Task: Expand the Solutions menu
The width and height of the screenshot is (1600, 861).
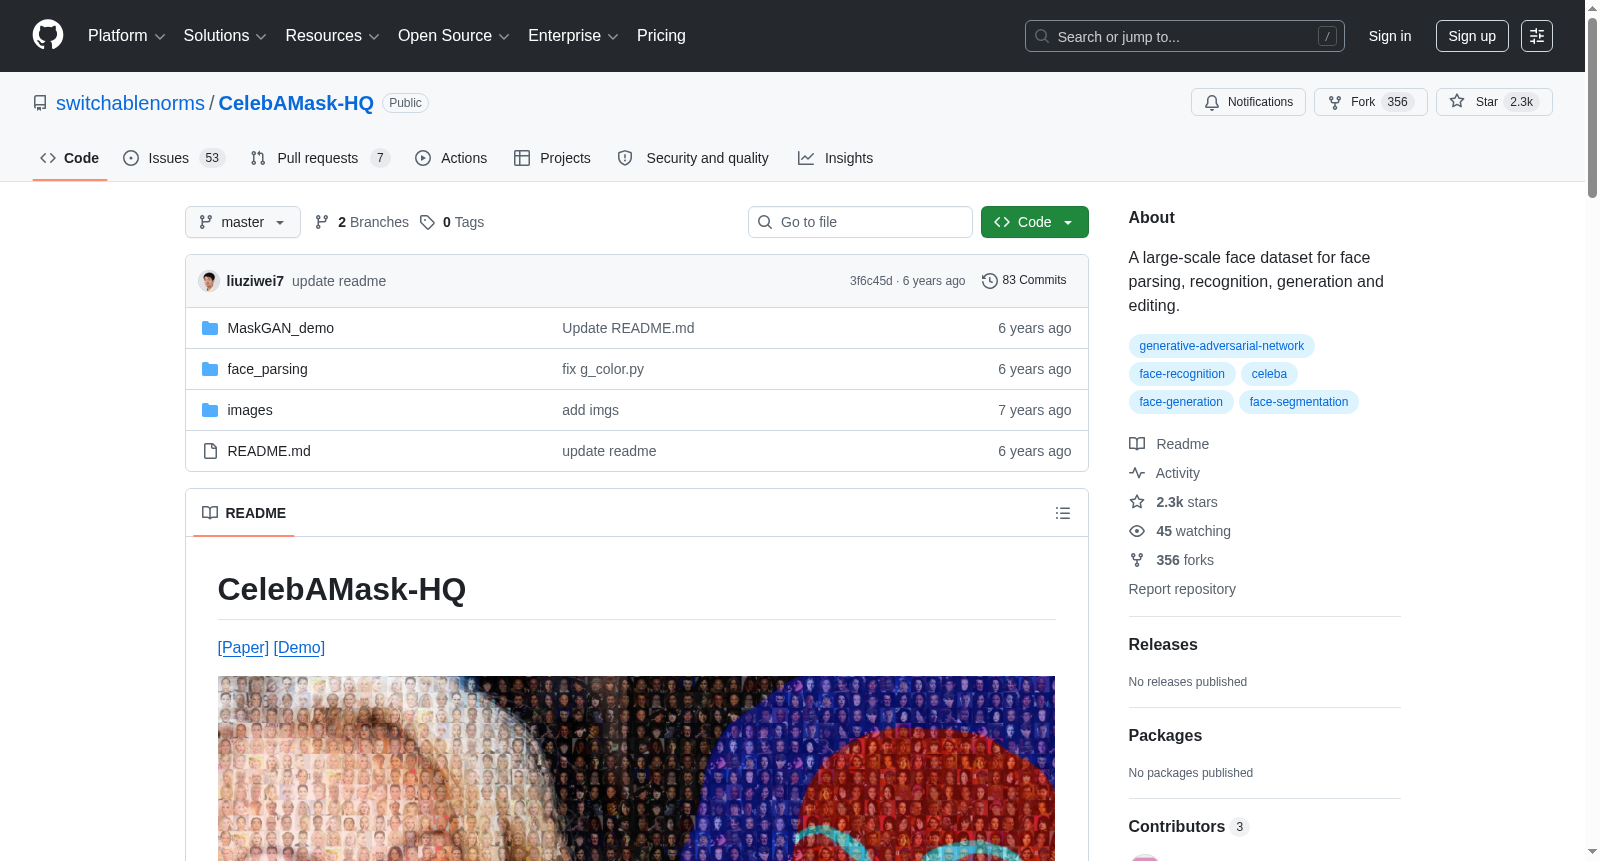Action: point(225,36)
